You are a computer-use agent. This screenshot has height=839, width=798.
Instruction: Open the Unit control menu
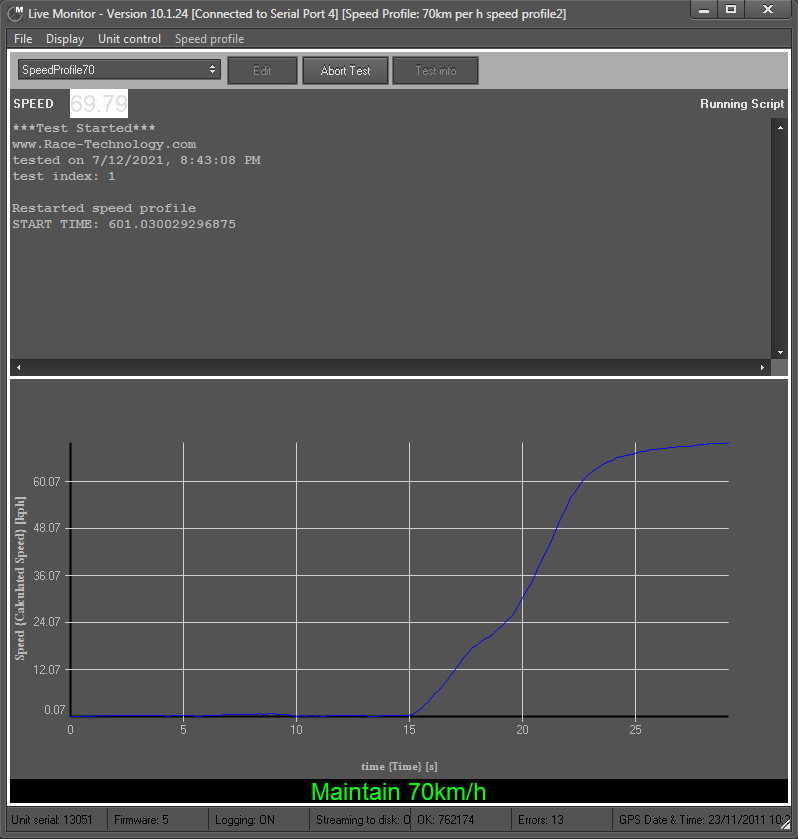click(129, 39)
